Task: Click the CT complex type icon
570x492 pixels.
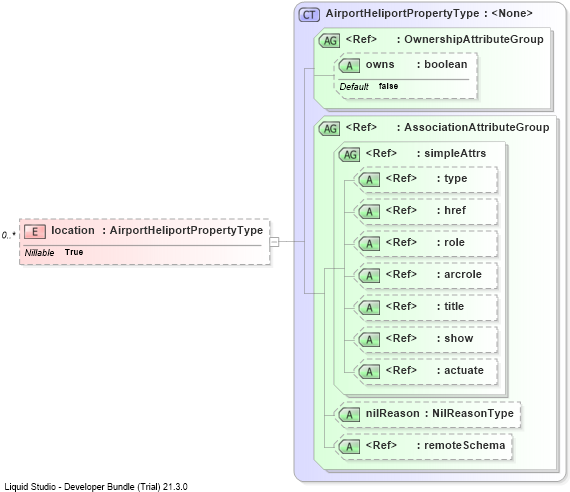Action: 309,15
